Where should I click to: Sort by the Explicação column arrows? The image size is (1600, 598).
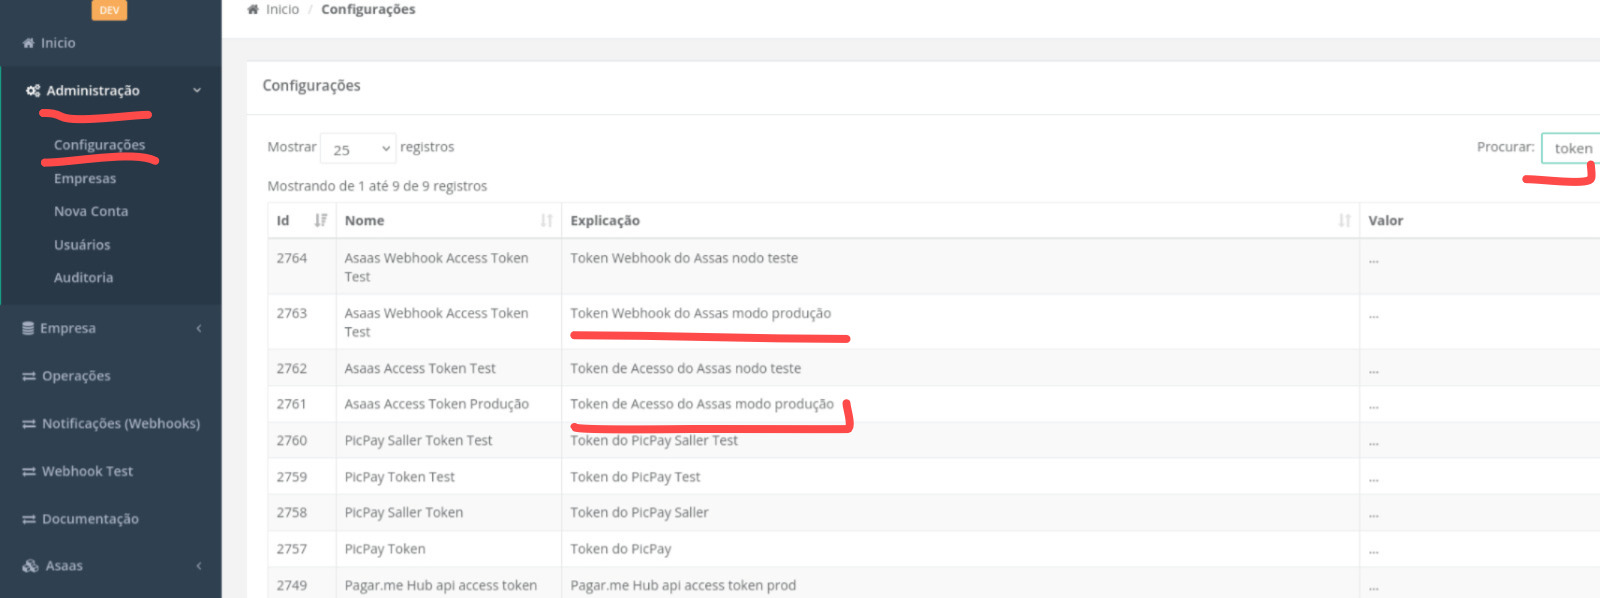1344,221
